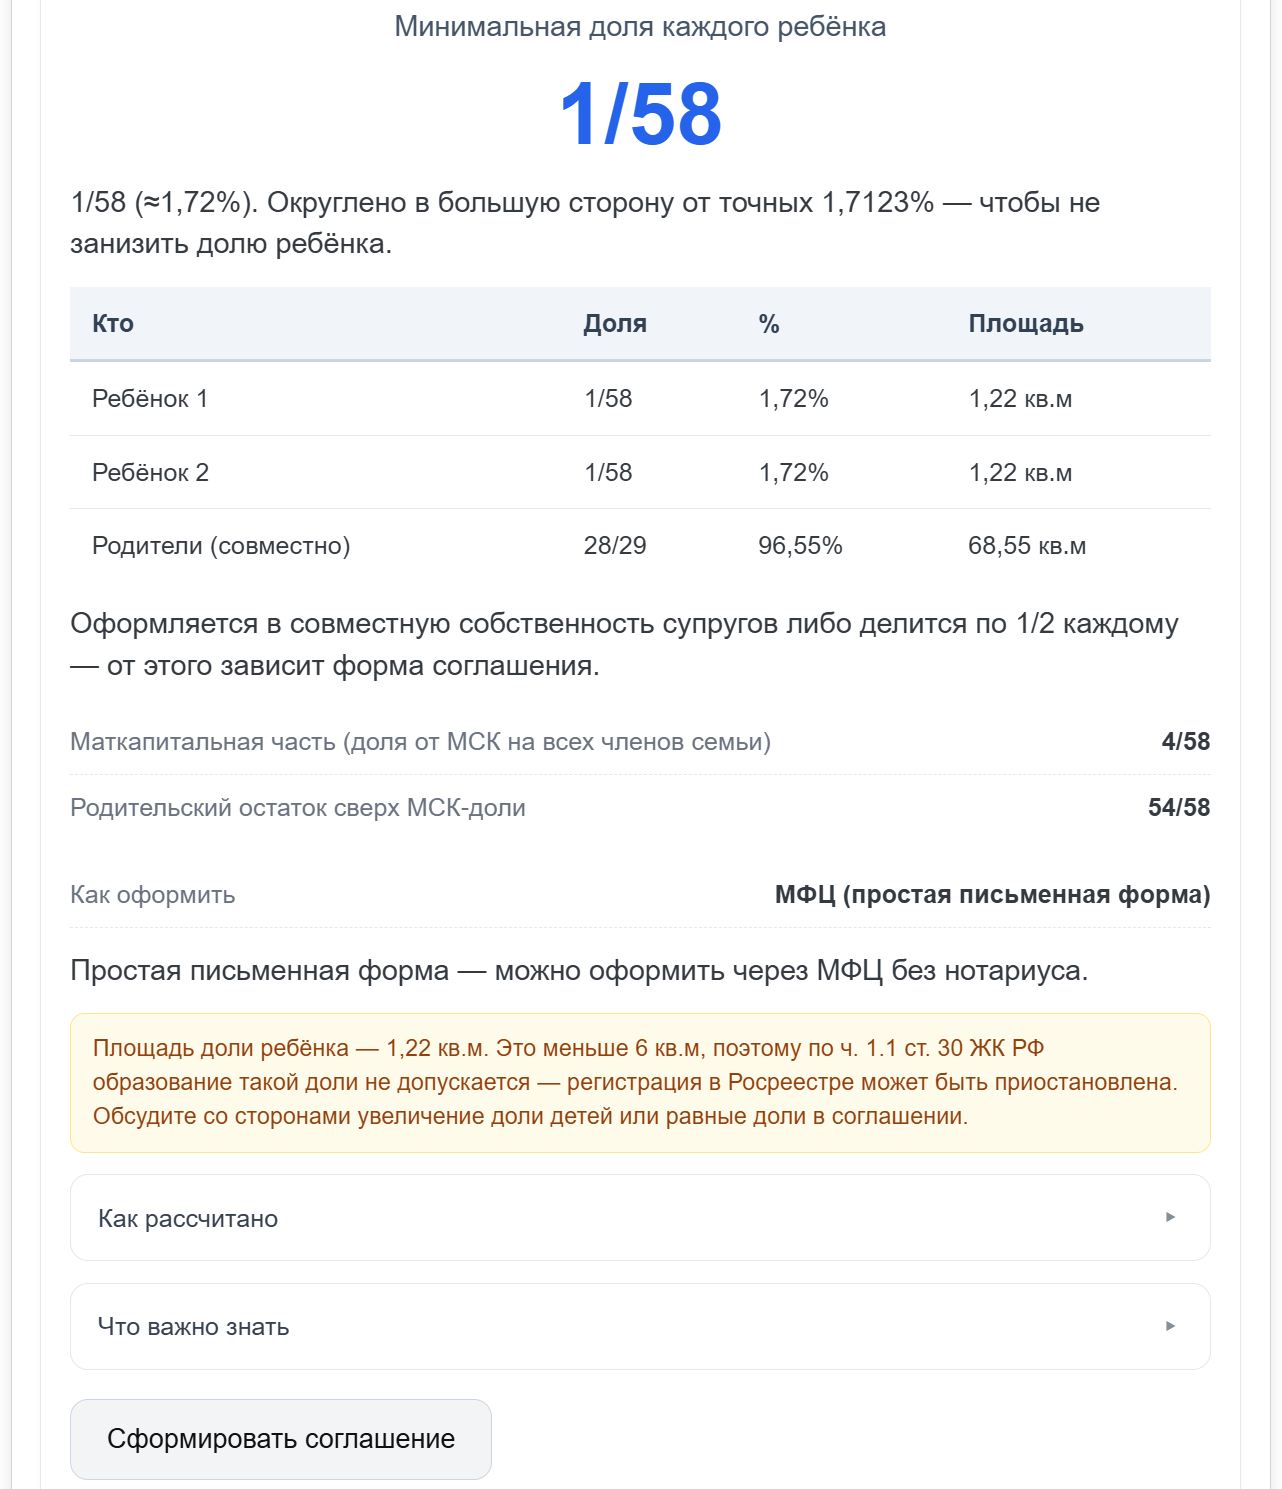Select the 28/29 share cell
Viewport: 1282px width, 1489px height.
click(615, 545)
